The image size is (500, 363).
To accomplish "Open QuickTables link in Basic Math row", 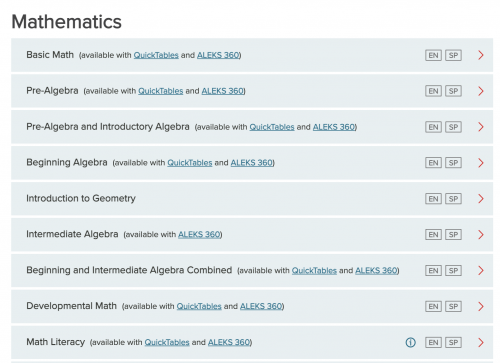I will tap(156, 55).
